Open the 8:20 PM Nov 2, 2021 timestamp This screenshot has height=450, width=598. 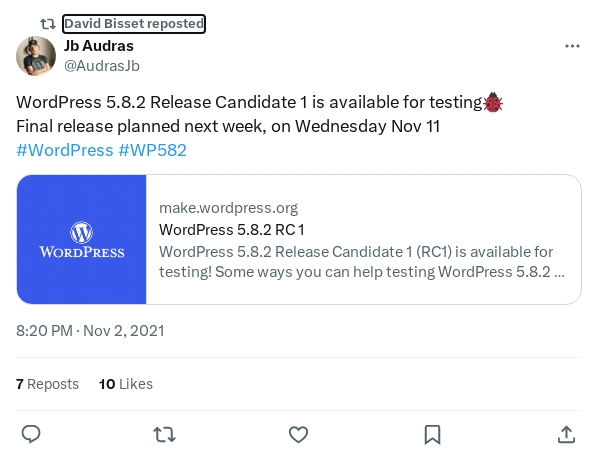(x=90, y=331)
